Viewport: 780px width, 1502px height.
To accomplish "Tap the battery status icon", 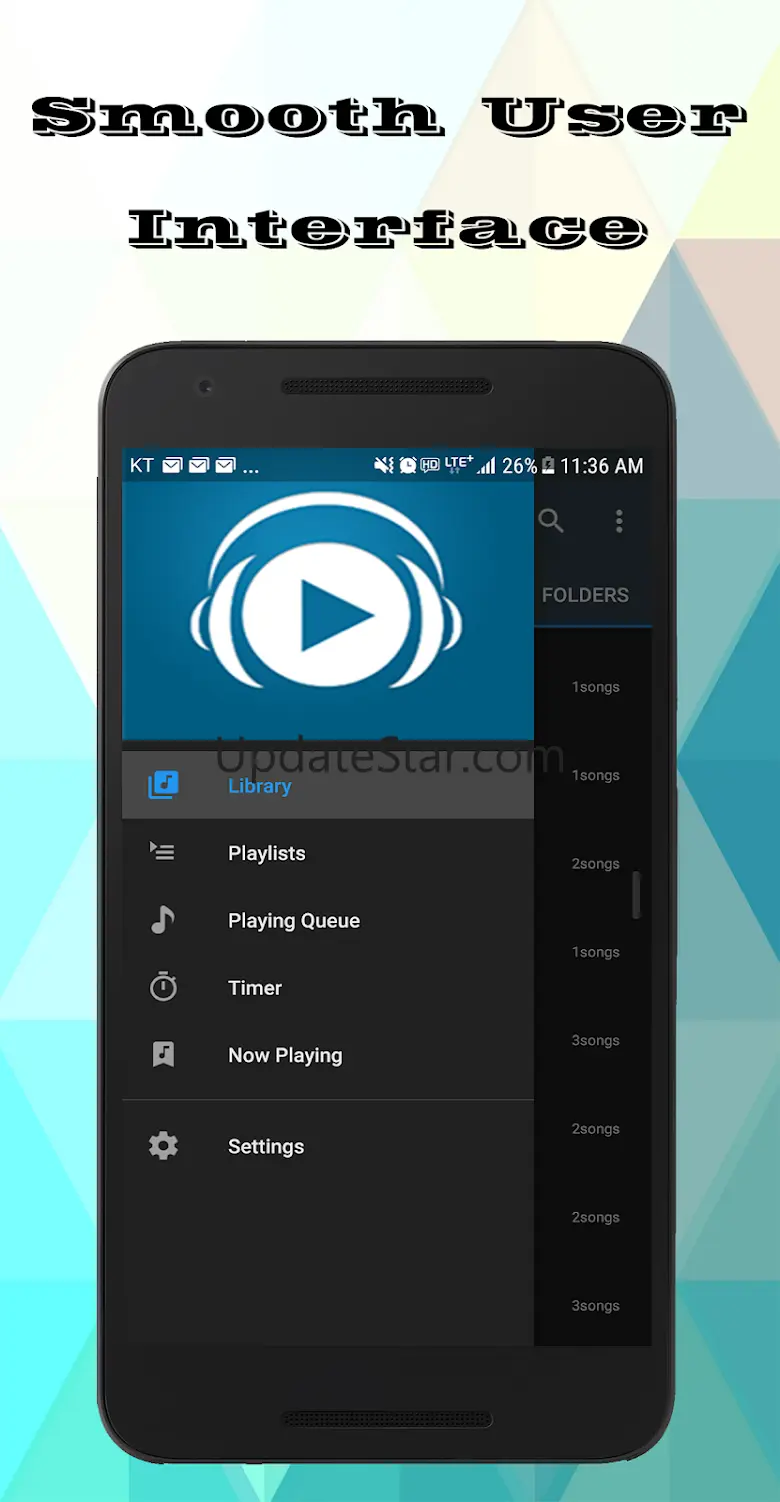I will [547, 465].
